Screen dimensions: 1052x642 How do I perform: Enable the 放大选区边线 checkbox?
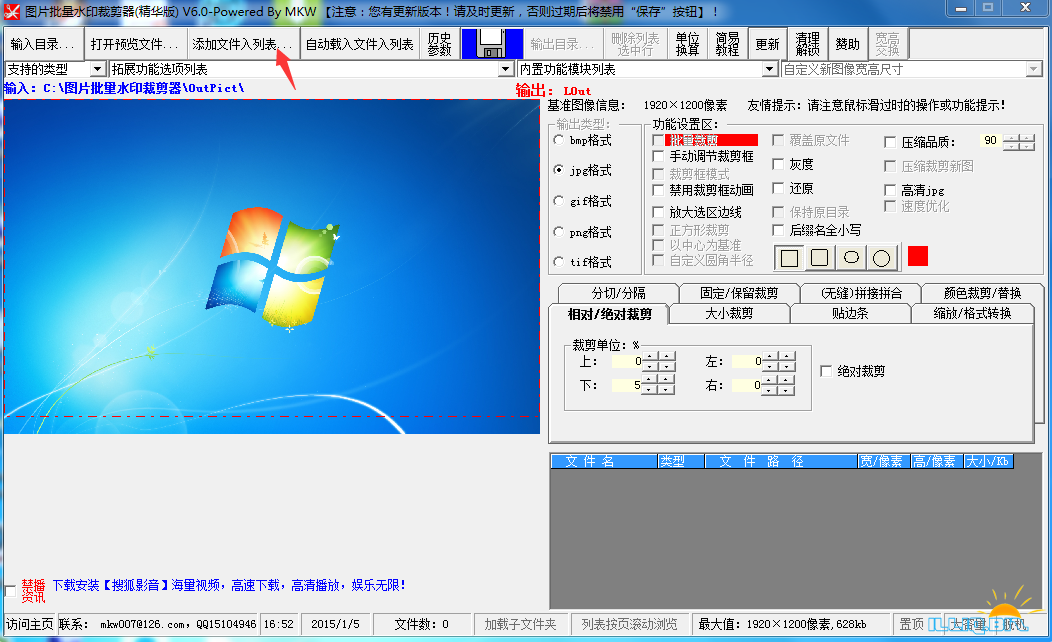(658, 213)
